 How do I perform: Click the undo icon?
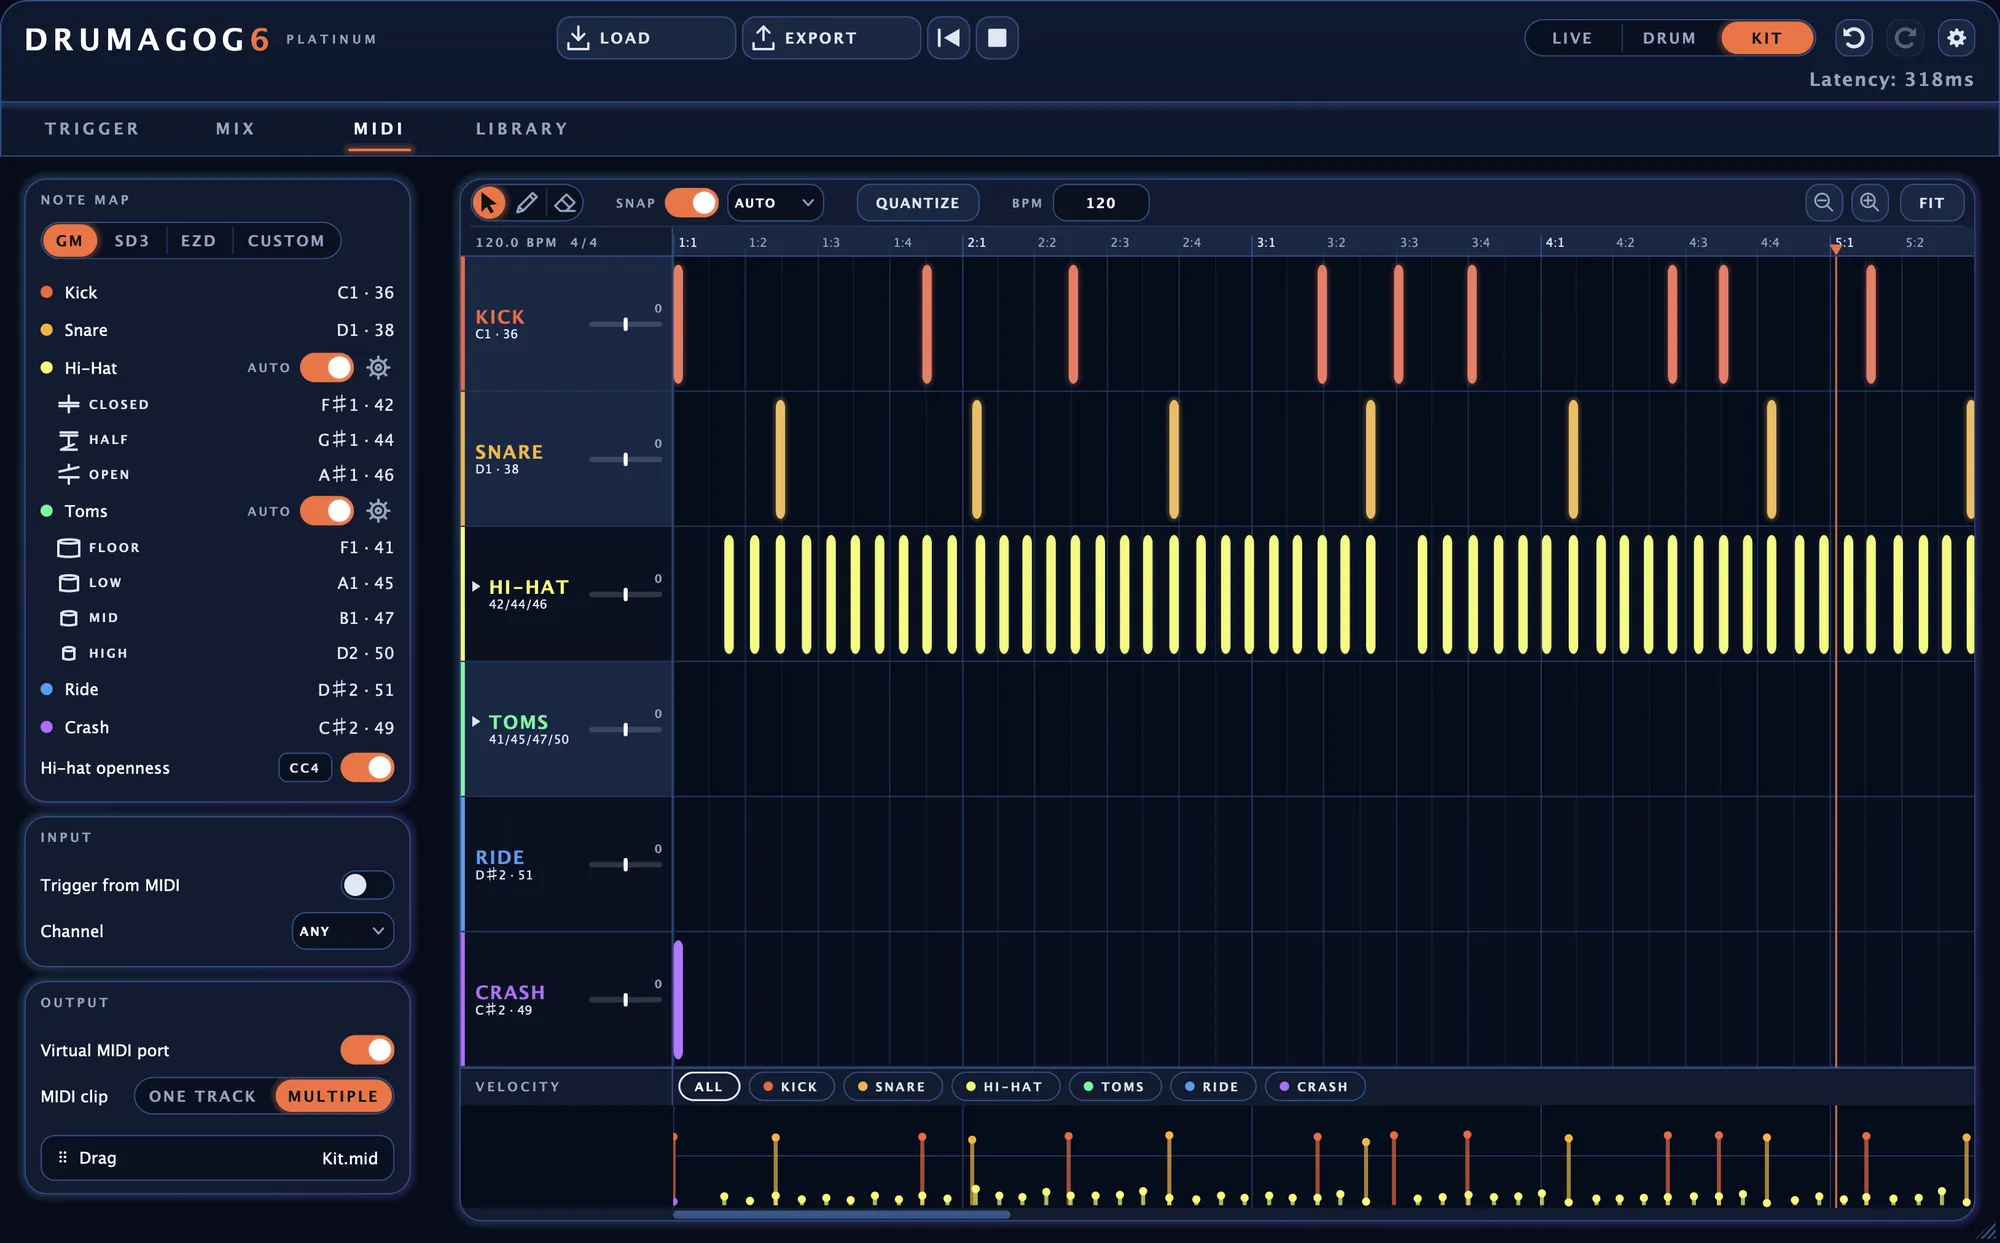pyautogui.click(x=1853, y=38)
